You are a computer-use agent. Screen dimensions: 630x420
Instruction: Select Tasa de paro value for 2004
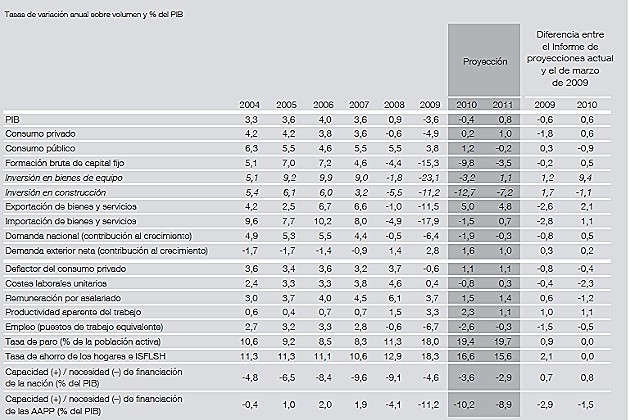(250, 341)
